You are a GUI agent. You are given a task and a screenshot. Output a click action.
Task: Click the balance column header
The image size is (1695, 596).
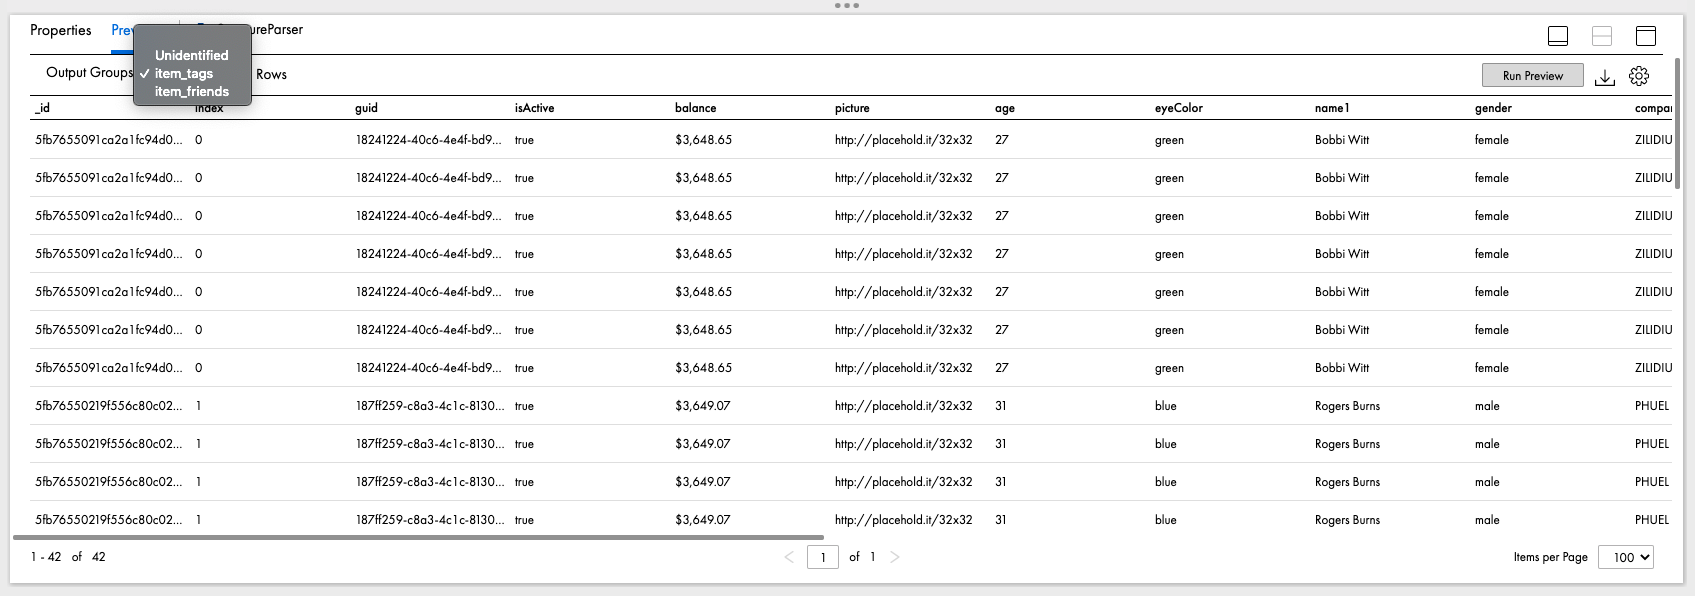(x=695, y=108)
